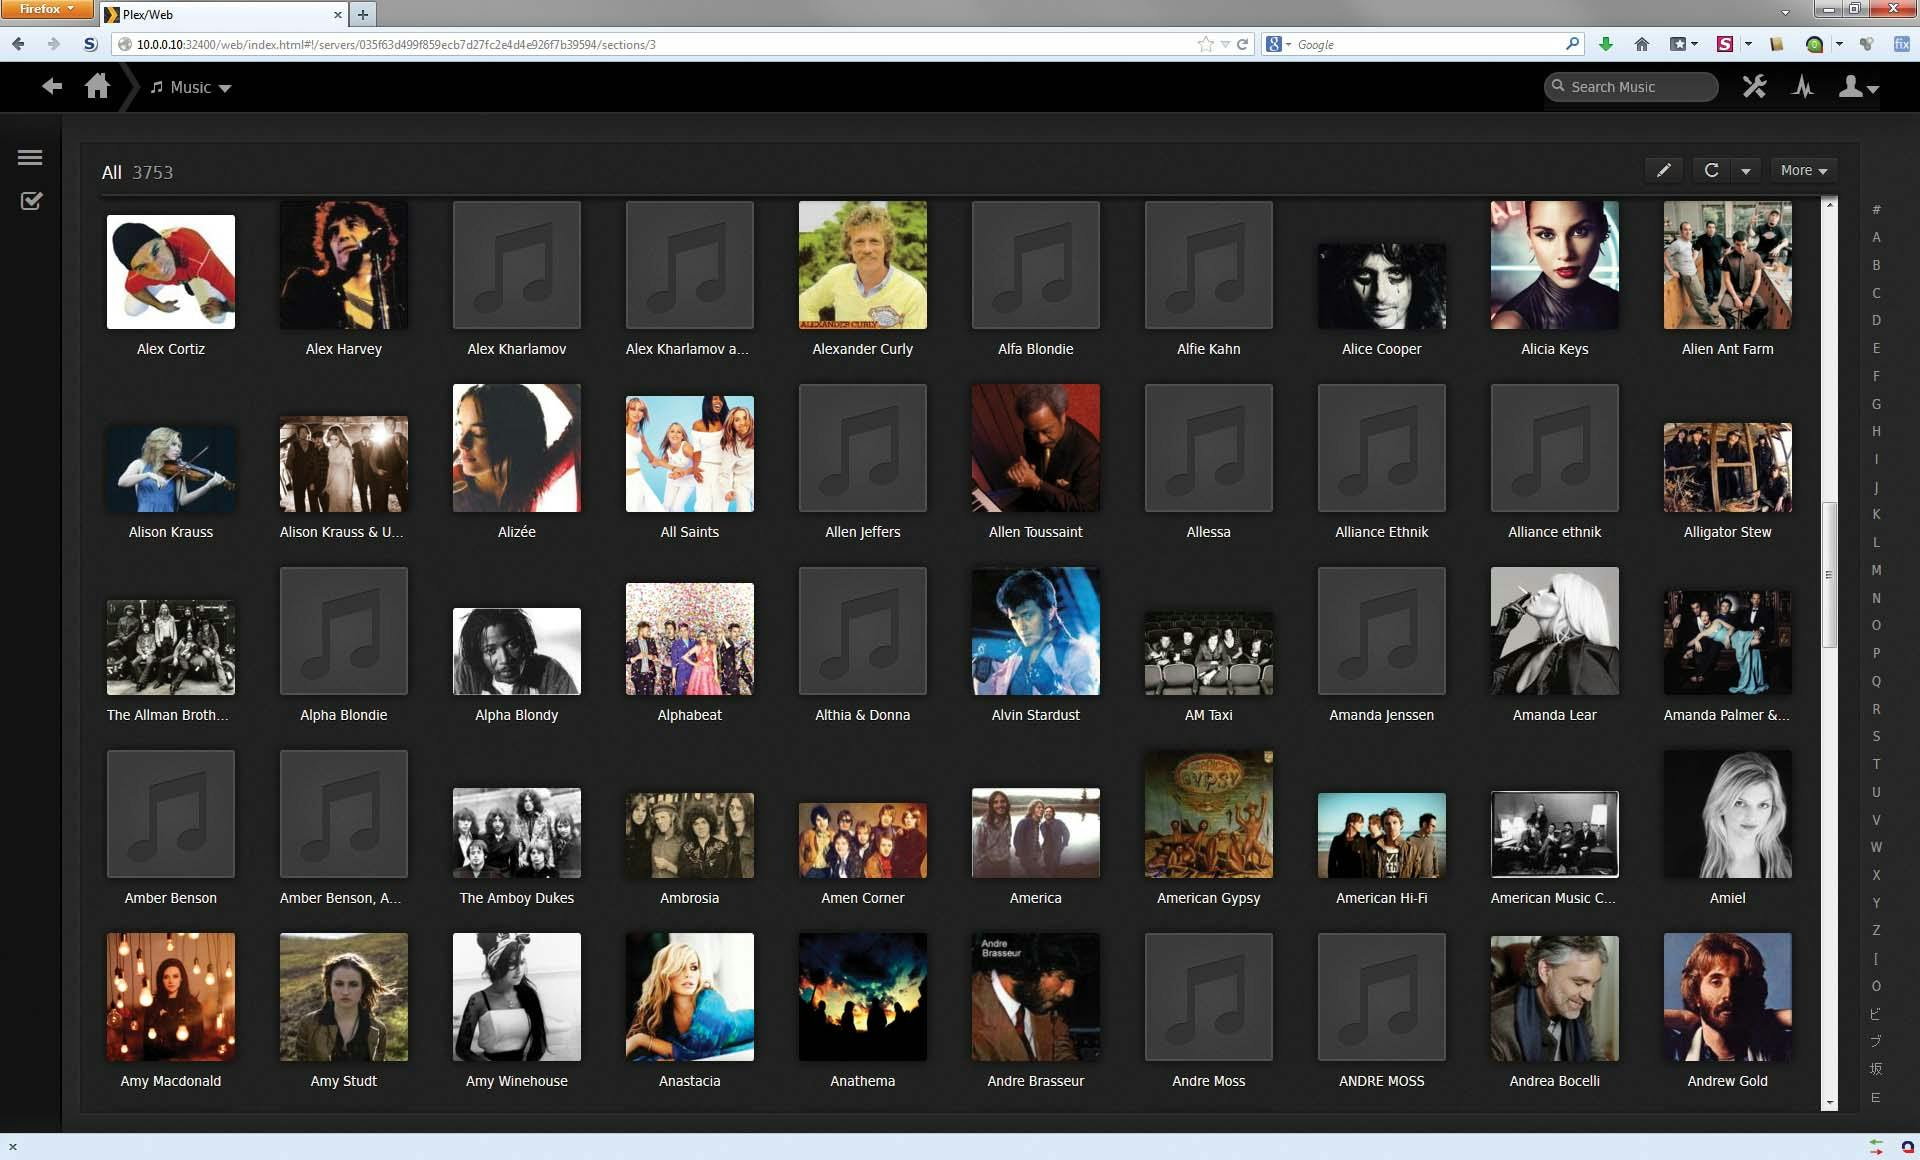Open the Alicia Keys artist link
Screen dimensions: 1920x1160
pos(1554,349)
